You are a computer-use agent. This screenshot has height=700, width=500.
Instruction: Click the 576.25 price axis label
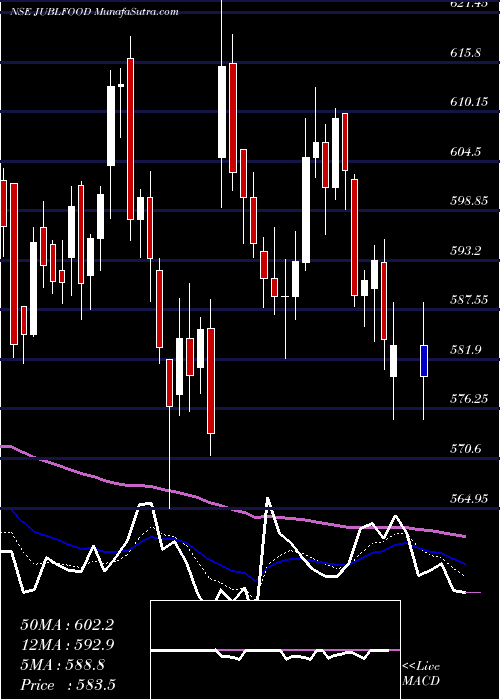pyautogui.click(x=469, y=399)
